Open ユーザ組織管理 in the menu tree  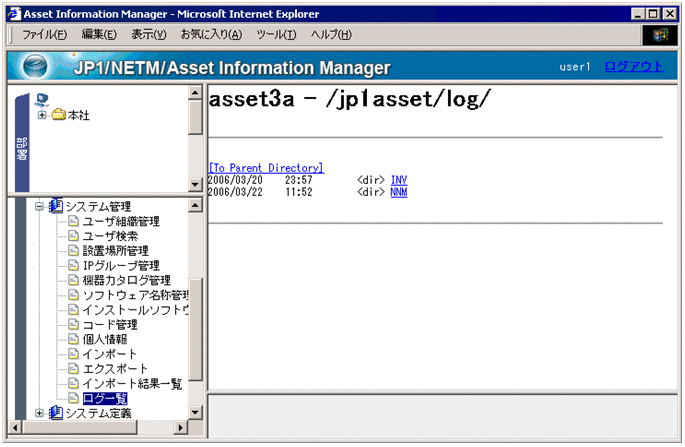(121, 221)
